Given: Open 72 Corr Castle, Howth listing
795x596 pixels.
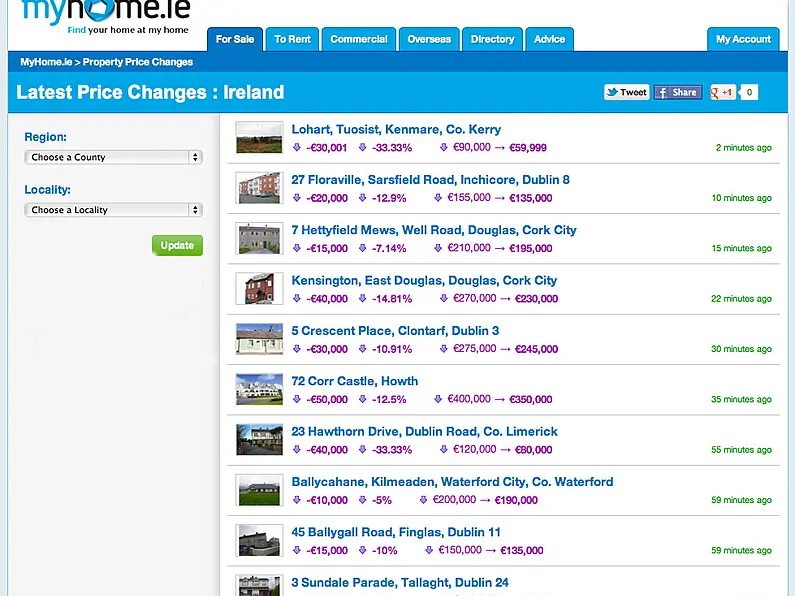Looking at the screenshot, I should pyautogui.click(x=355, y=381).
